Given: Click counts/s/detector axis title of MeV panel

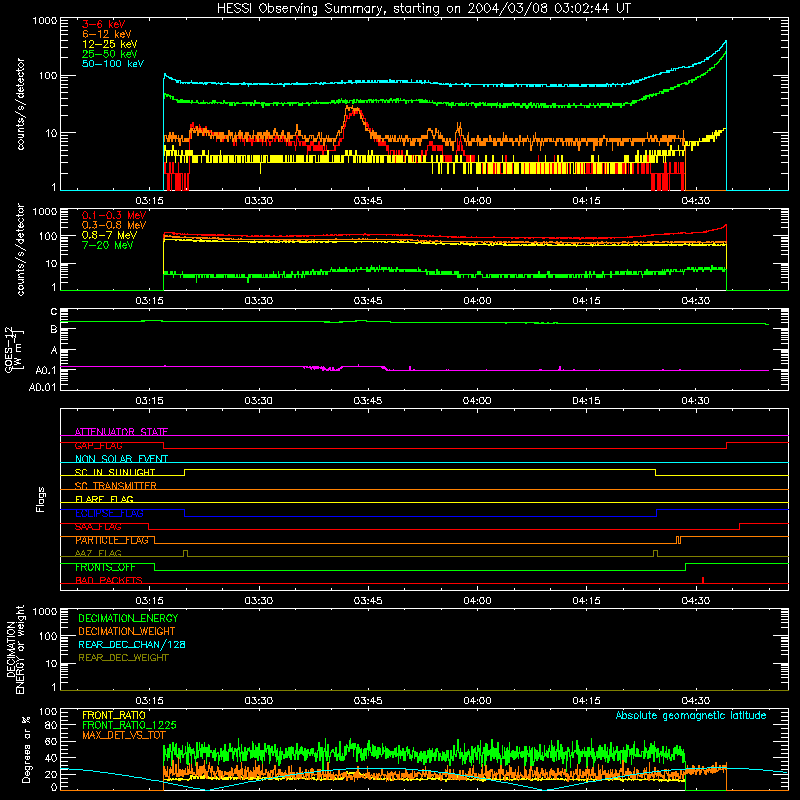Looking at the screenshot, I should [21, 249].
